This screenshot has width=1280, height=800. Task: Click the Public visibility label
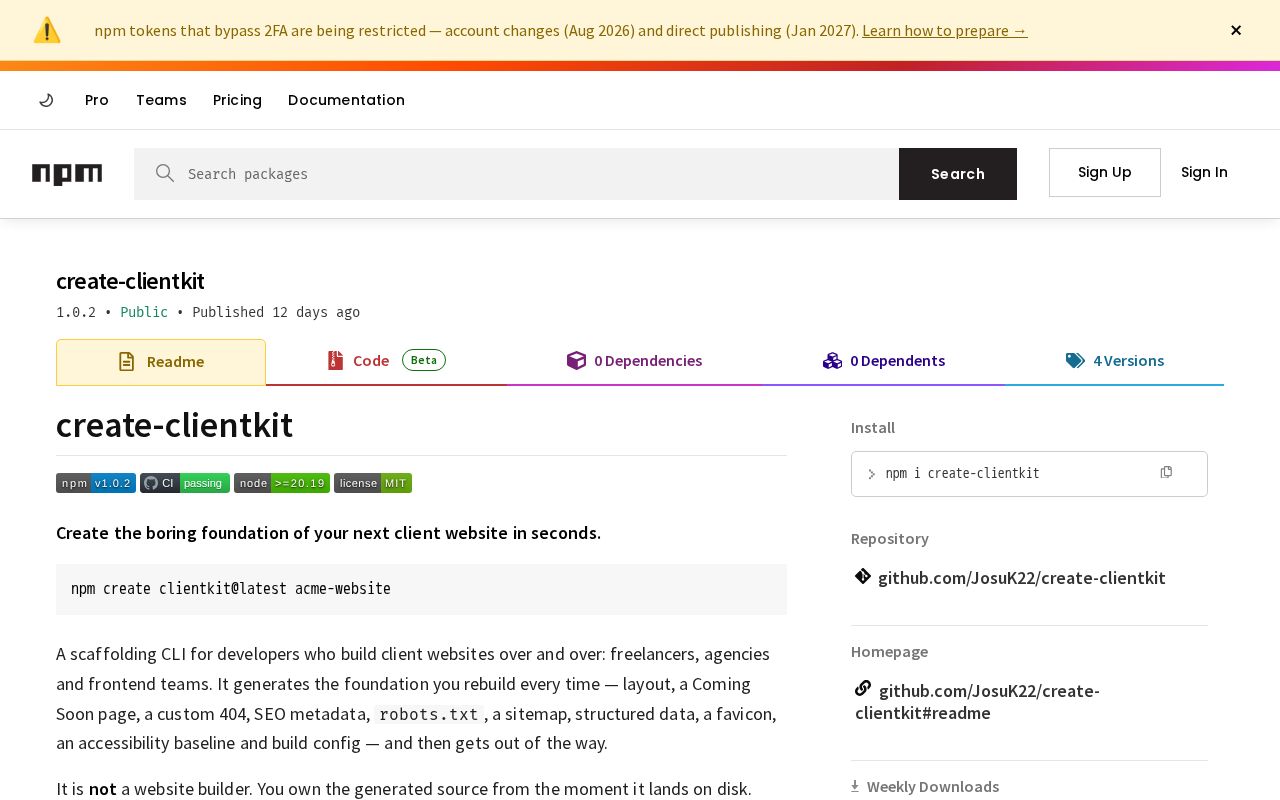(144, 312)
